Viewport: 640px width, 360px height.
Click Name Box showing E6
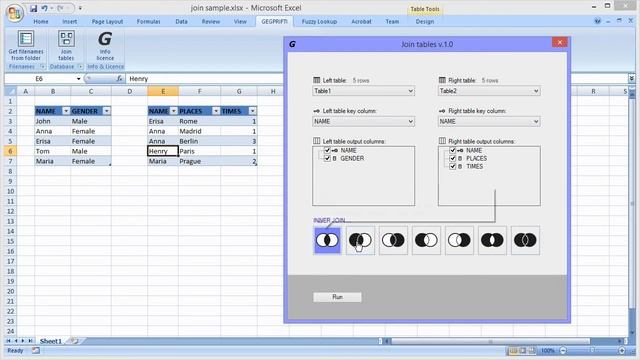coord(40,79)
